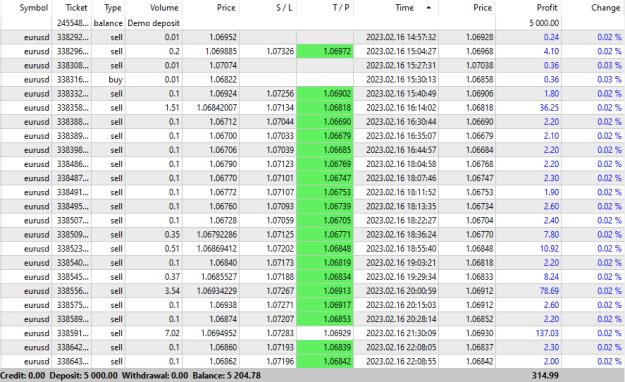Click close price 1.06858
The image size is (625, 382).
click(480, 80)
